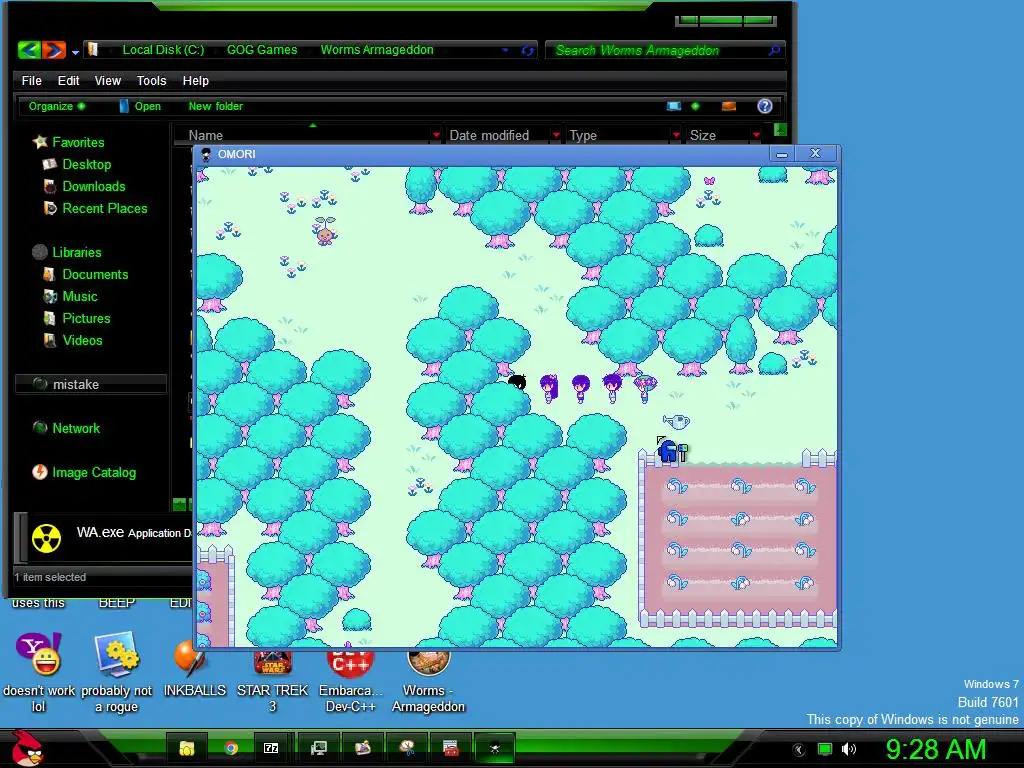The width and height of the screenshot is (1024, 768).
Task: Sort by the Type column
Action: point(583,135)
